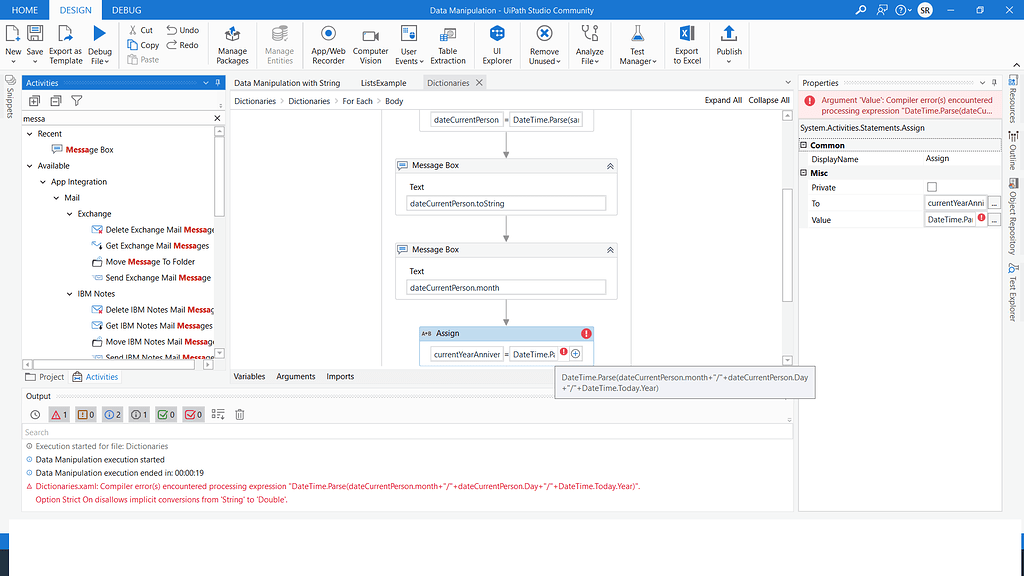1024x576 pixels.
Task: Toggle errors filter in Output panel
Action: tap(57, 413)
